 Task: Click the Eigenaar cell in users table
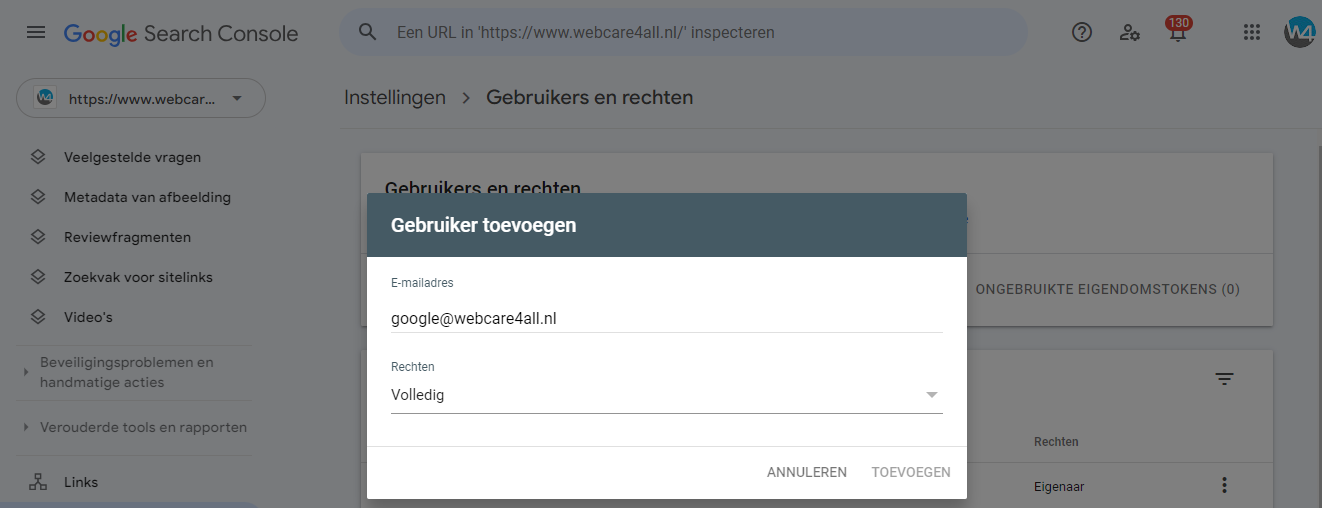tap(1059, 487)
